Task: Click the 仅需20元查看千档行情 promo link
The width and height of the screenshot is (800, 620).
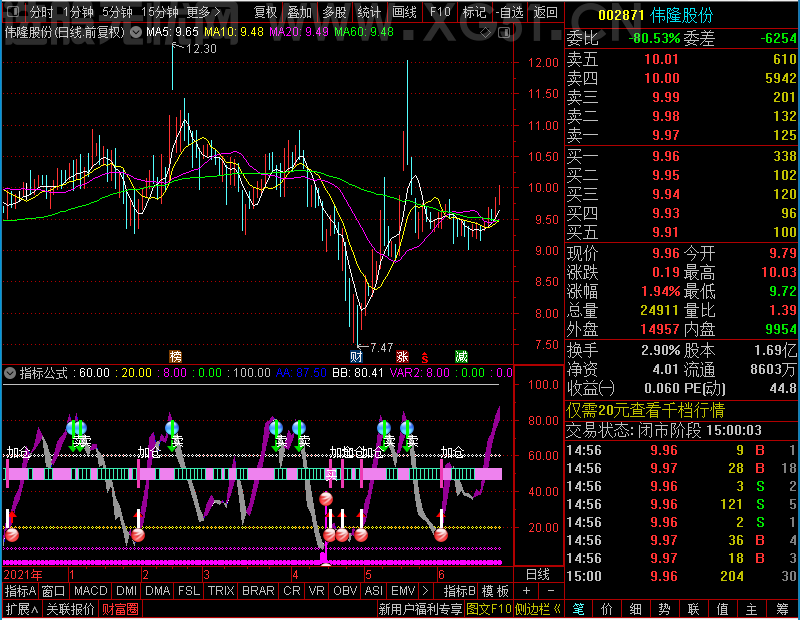Action: pos(645,410)
